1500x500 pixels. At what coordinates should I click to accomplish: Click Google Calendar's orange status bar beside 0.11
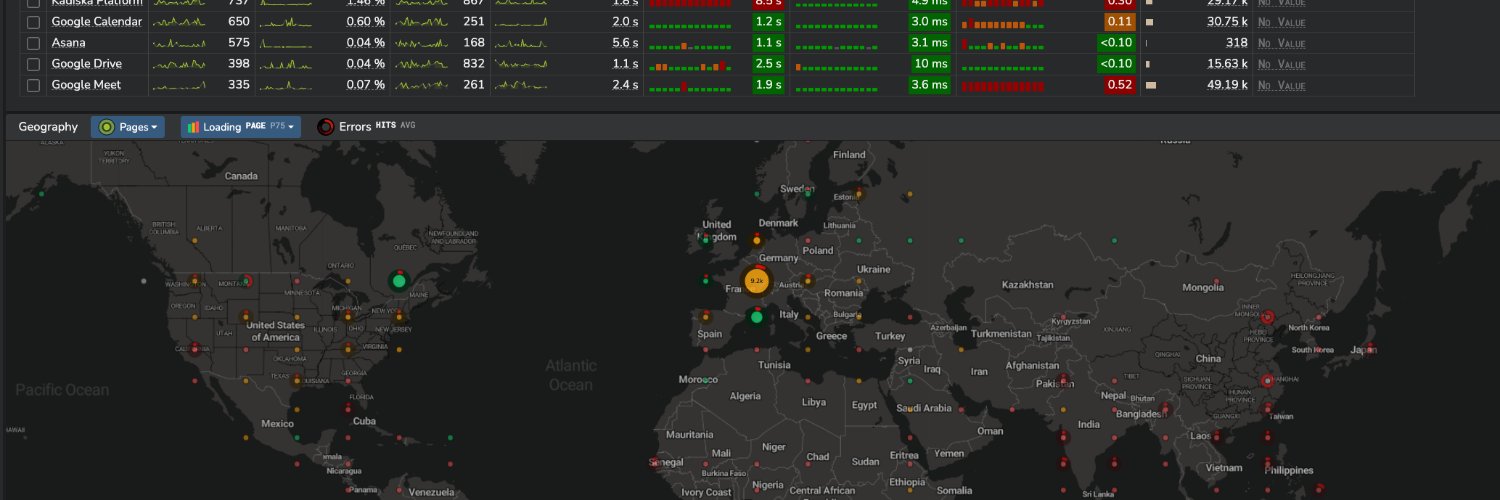pos(1003,22)
